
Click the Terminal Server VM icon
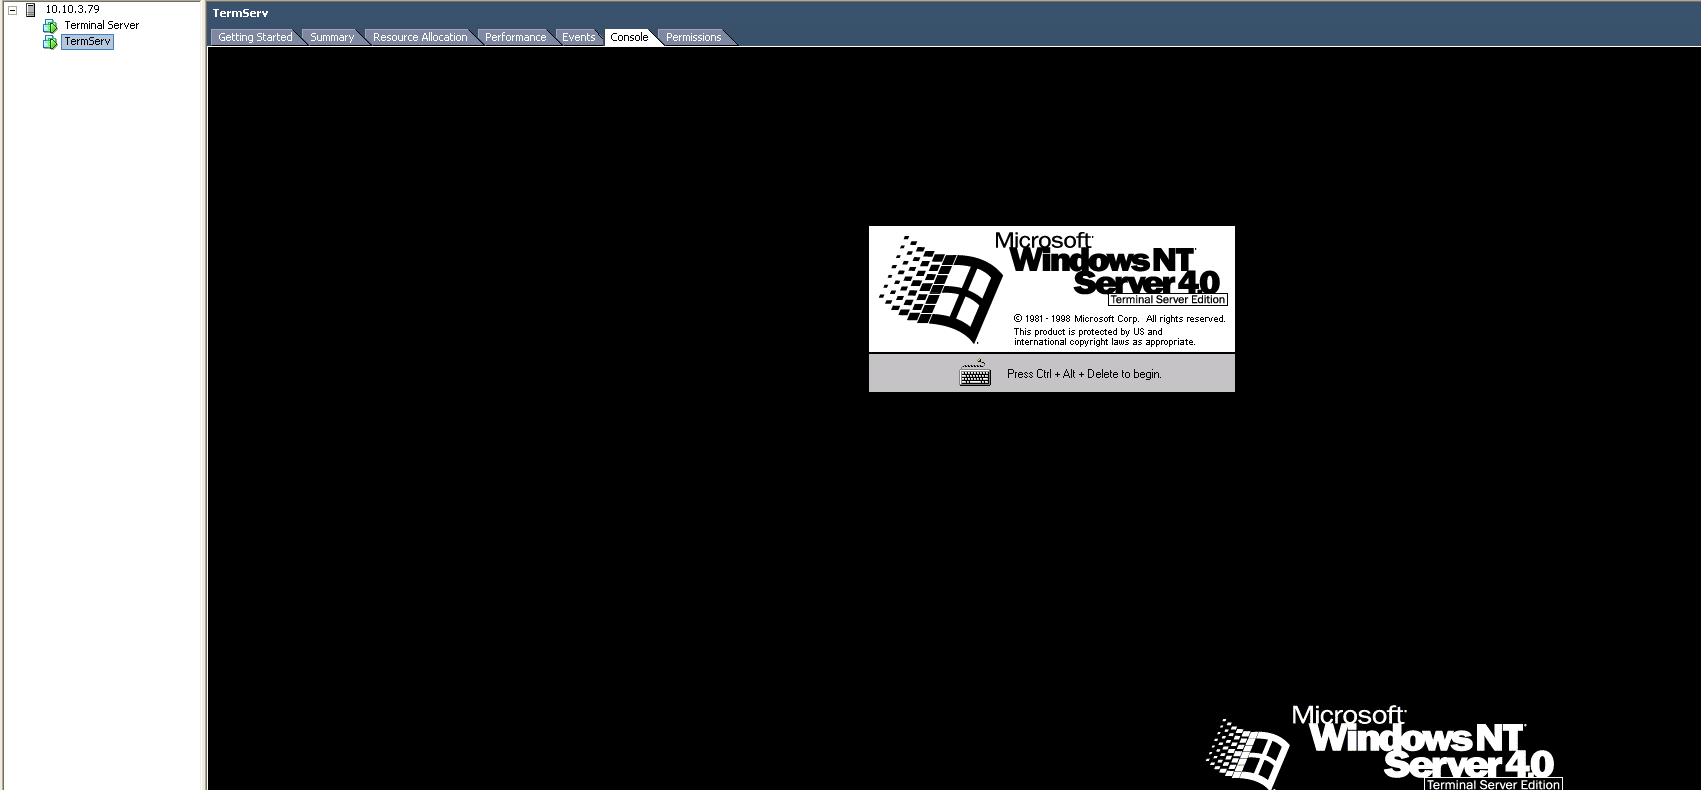point(50,26)
